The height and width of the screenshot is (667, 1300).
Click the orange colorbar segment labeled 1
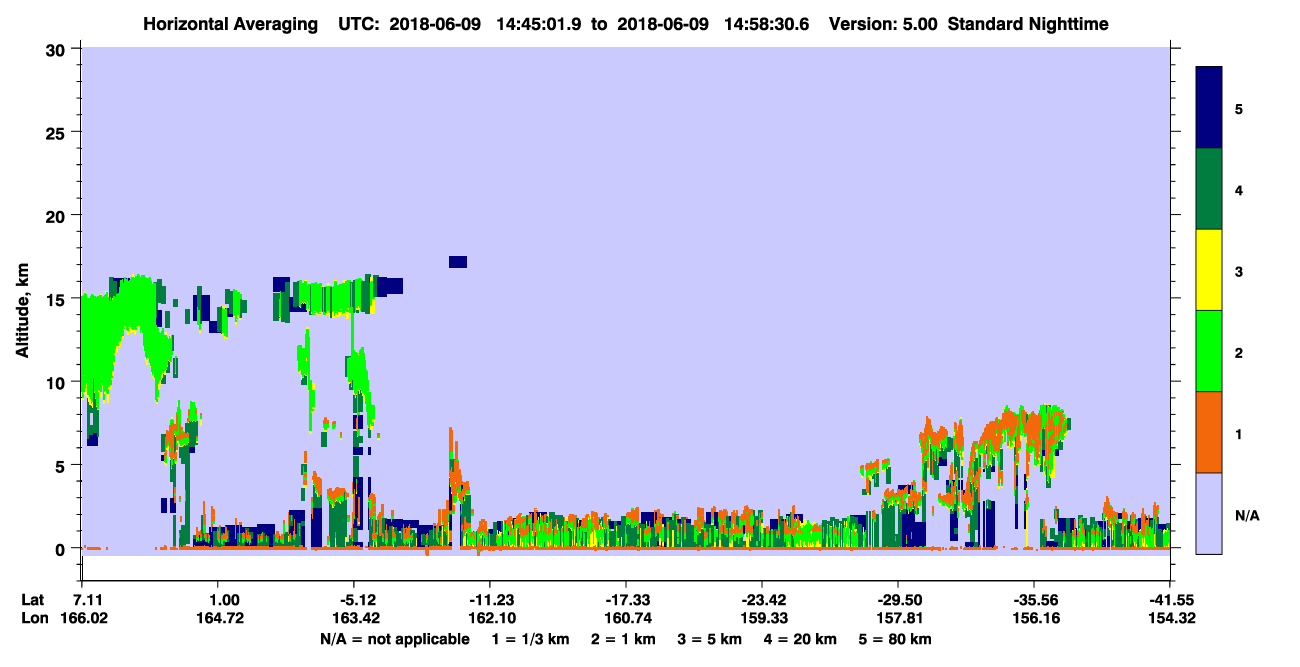coord(1210,431)
